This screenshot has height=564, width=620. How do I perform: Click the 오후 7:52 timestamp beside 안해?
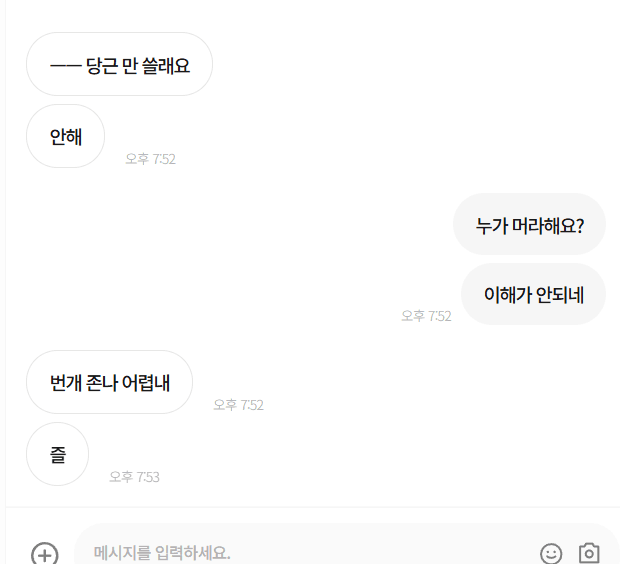150,159
